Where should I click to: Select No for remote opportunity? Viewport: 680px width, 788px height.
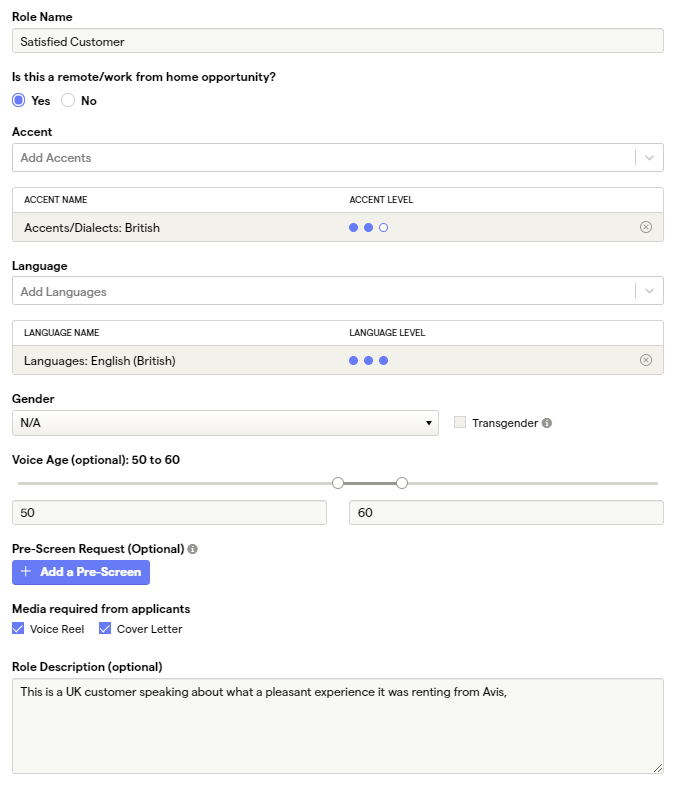(69, 100)
